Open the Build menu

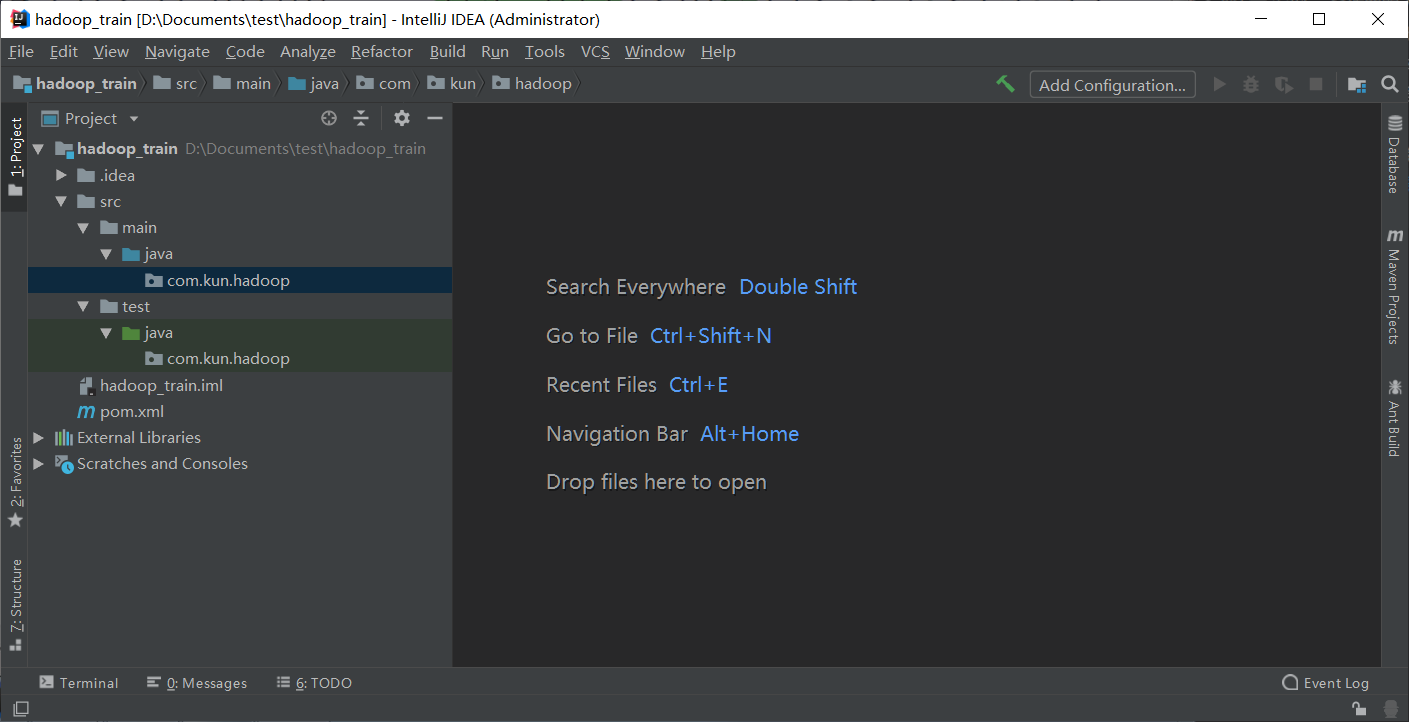click(448, 52)
